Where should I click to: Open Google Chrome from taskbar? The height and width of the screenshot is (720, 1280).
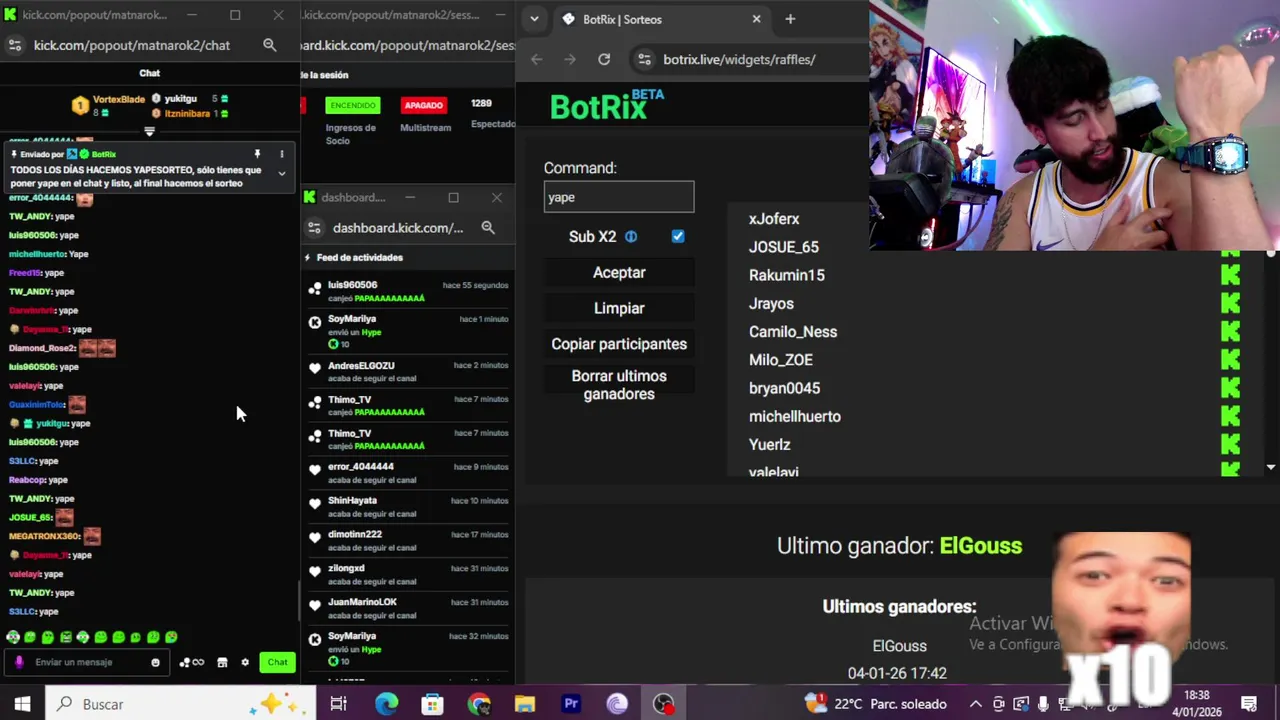click(479, 704)
